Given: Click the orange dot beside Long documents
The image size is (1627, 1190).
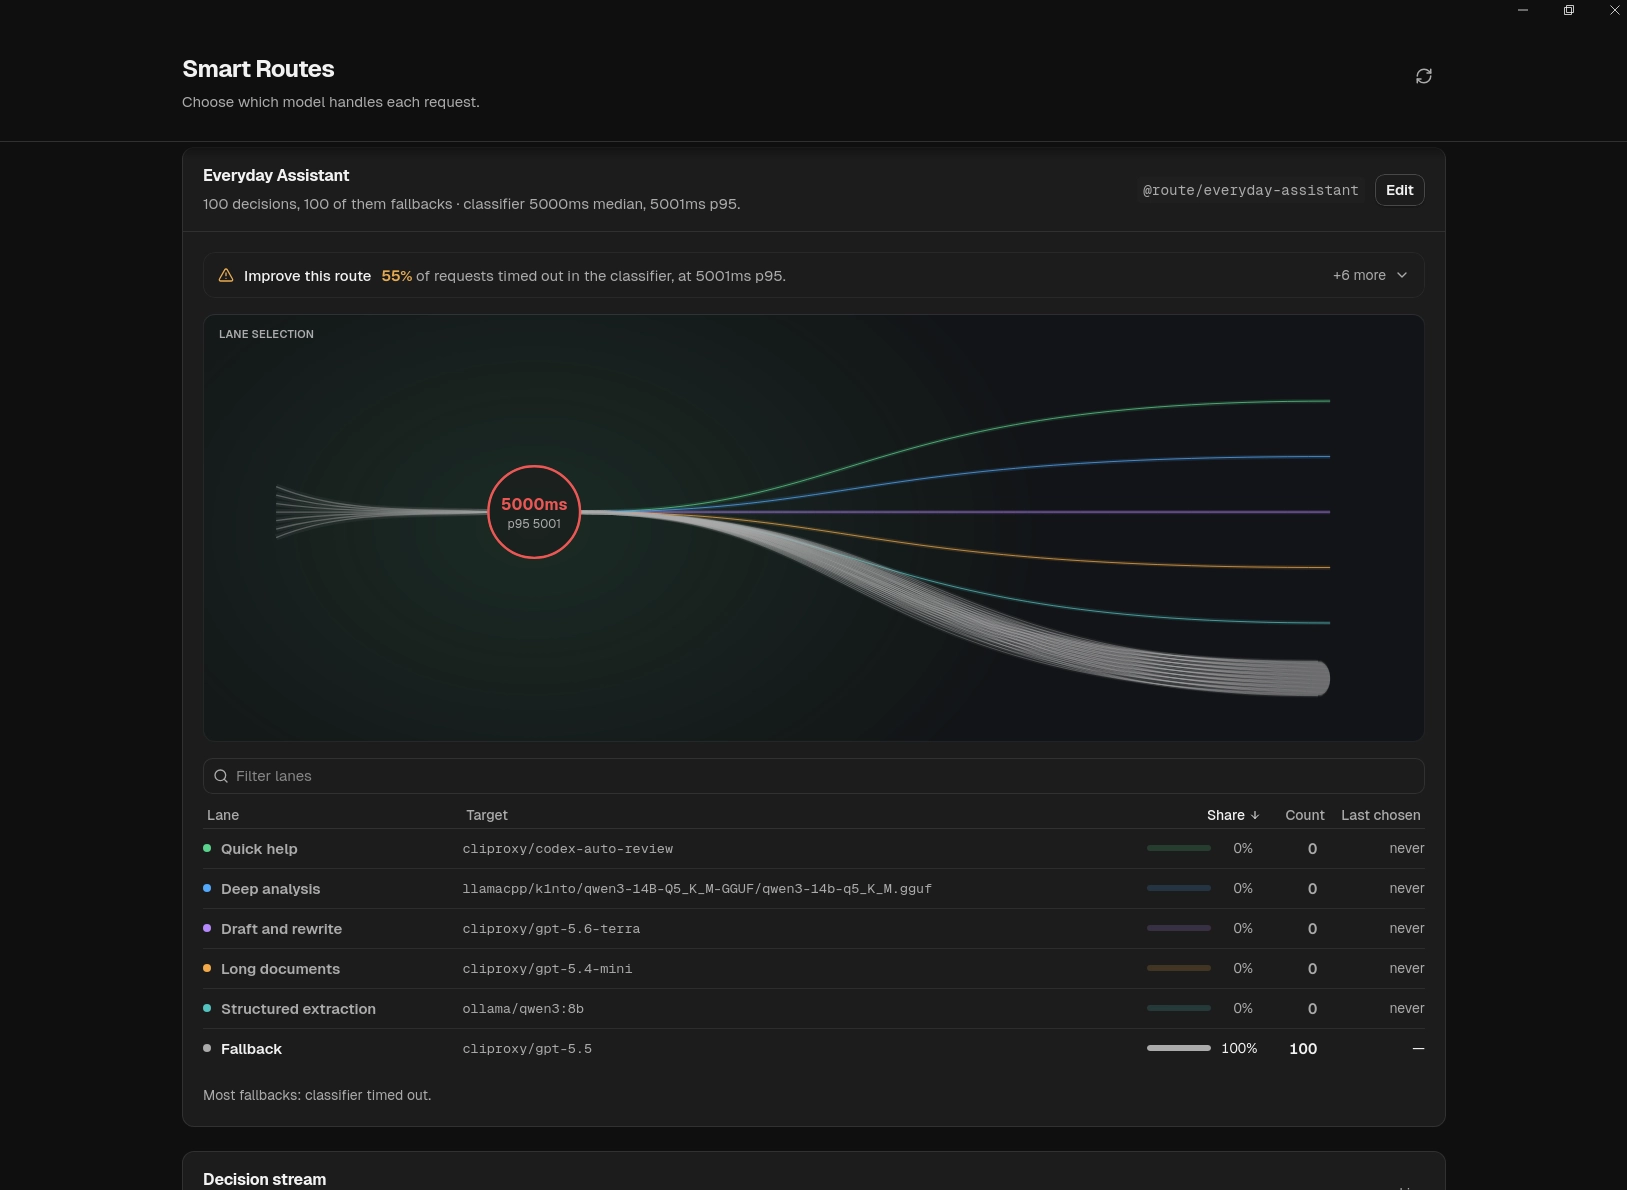Looking at the screenshot, I should click(207, 968).
